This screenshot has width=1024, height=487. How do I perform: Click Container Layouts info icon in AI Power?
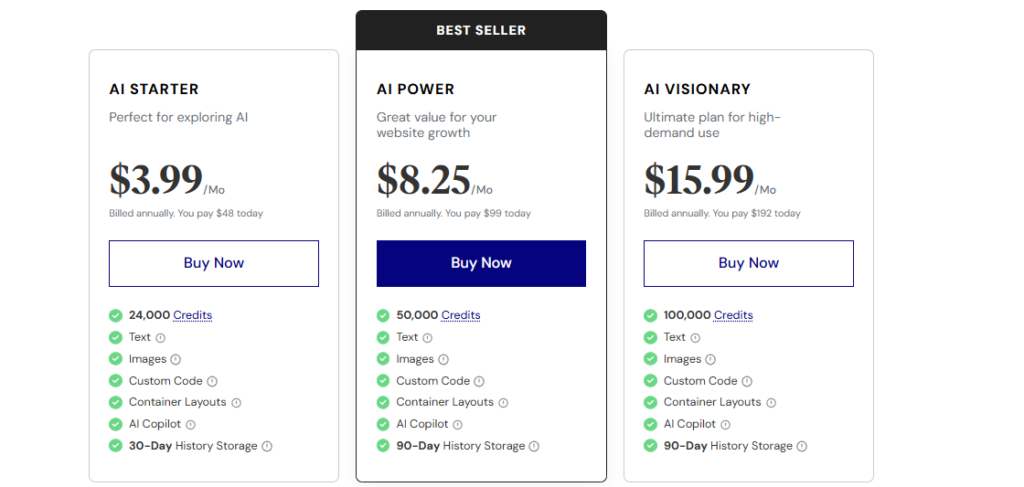coord(504,403)
